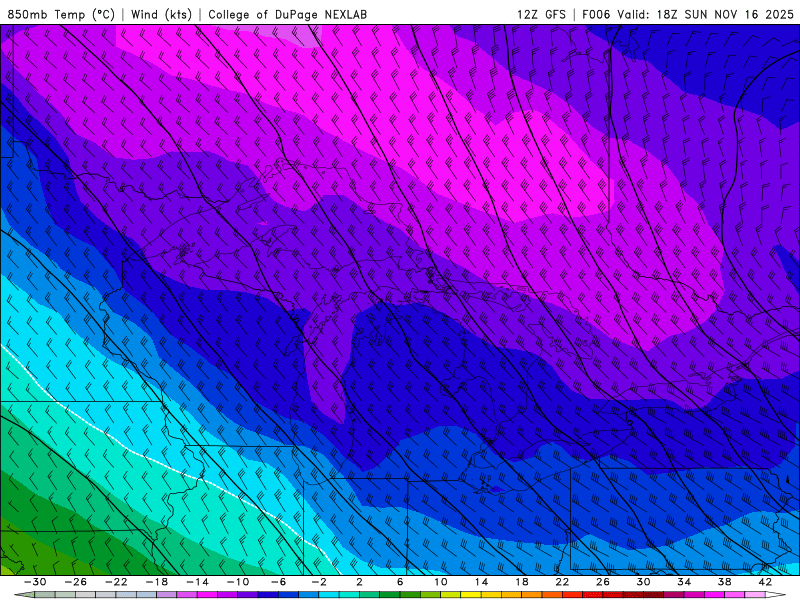Click the "F006" forecast hour label
The width and height of the screenshot is (800, 600).
[x=596, y=14]
